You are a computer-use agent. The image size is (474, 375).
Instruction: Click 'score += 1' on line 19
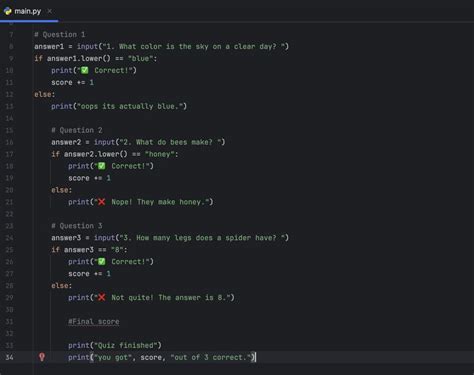pyautogui.click(x=89, y=178)
